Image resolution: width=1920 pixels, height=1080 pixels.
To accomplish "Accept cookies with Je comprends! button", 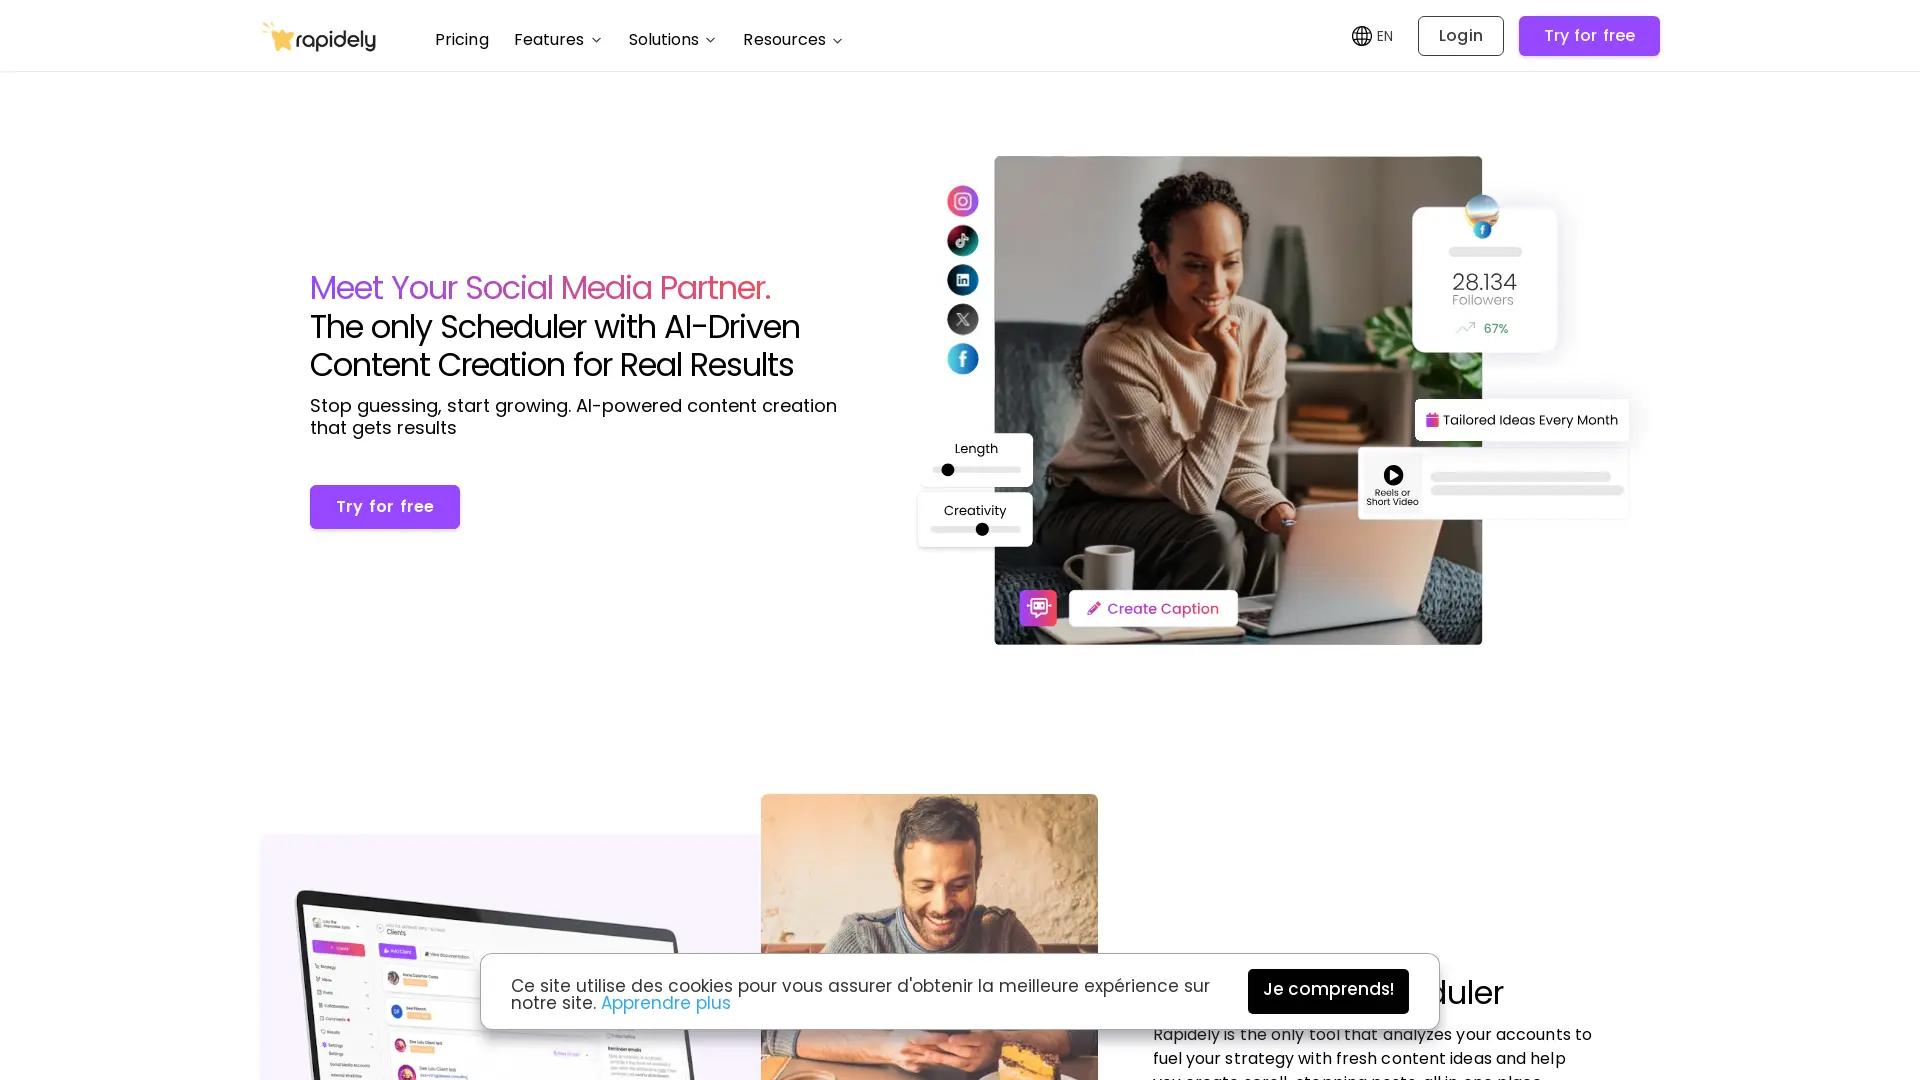I will point(1328,990).
